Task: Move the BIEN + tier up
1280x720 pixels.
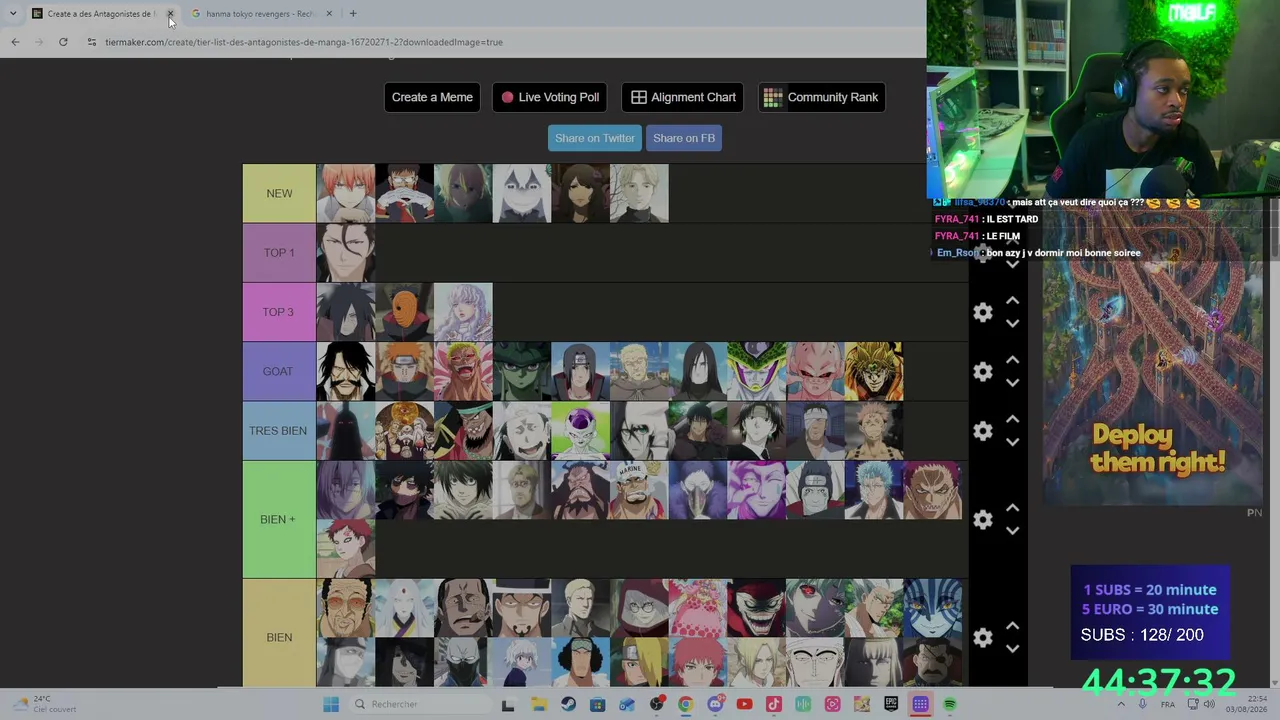Action: coord(1012,507)
